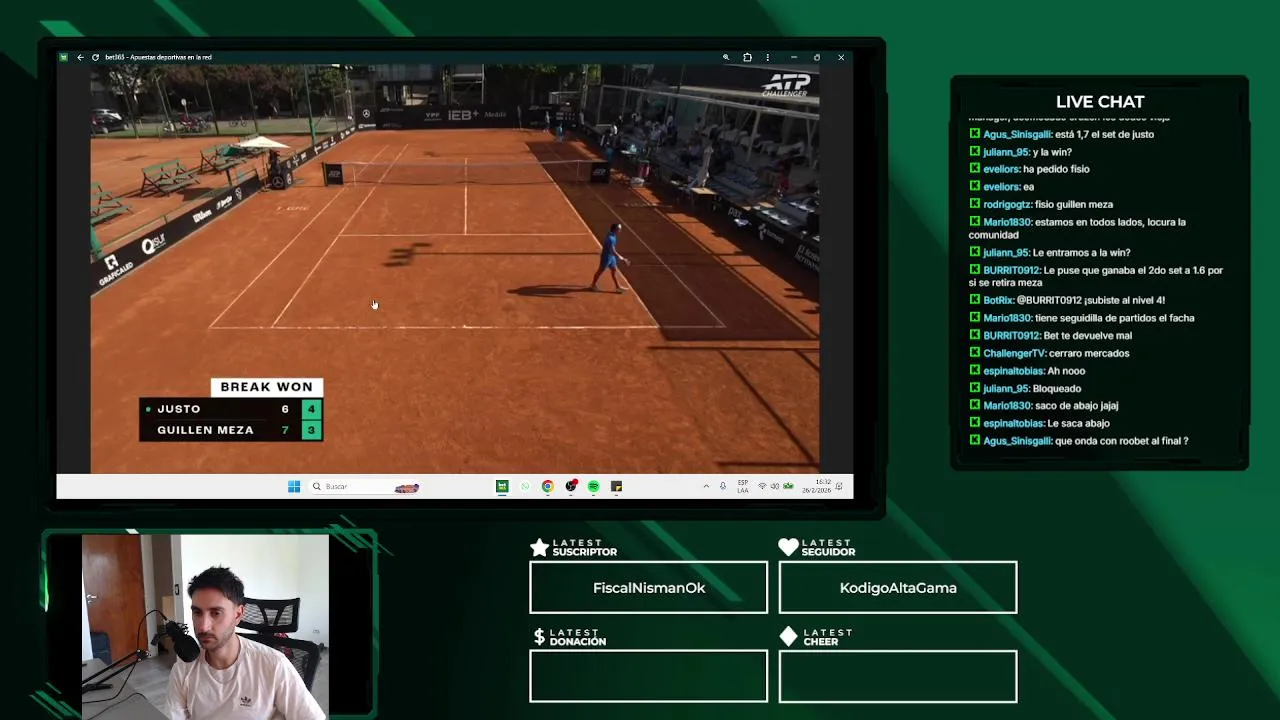The image size is (1280, 720).
Task: Go back in the bet365 window
Action: click(80, 57)
